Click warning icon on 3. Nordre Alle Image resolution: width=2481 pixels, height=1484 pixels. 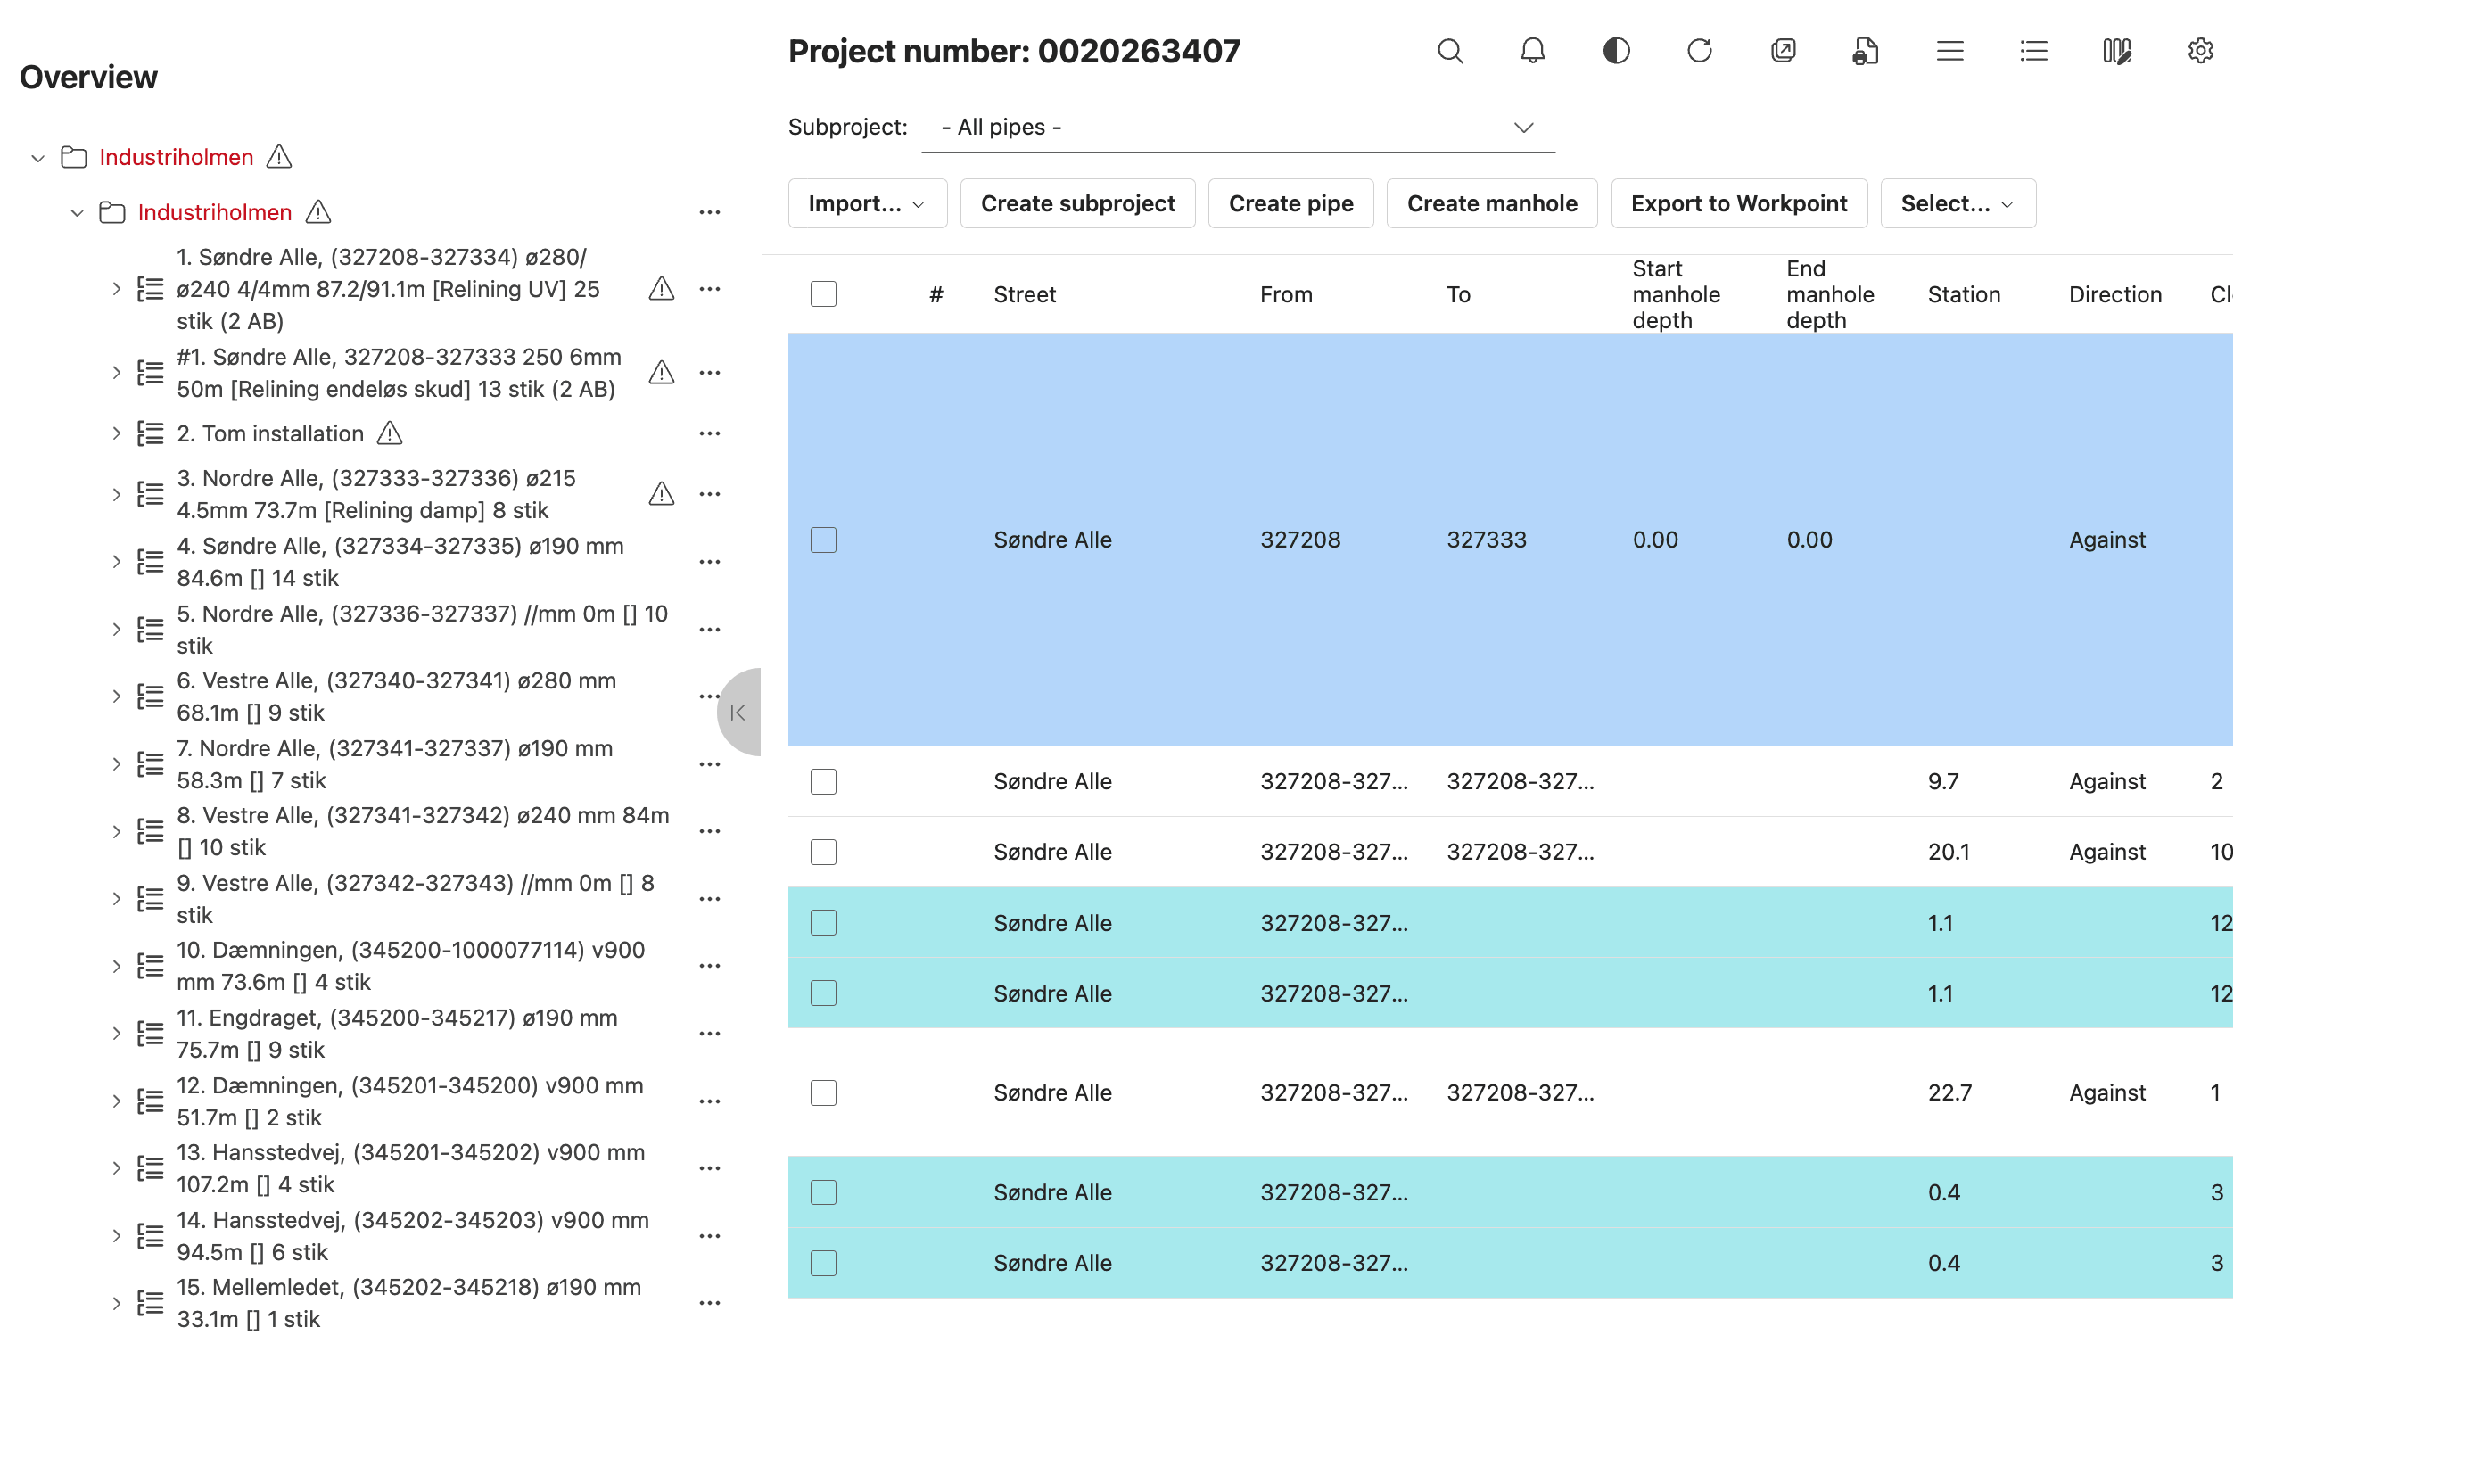click(x=661, y=494)
